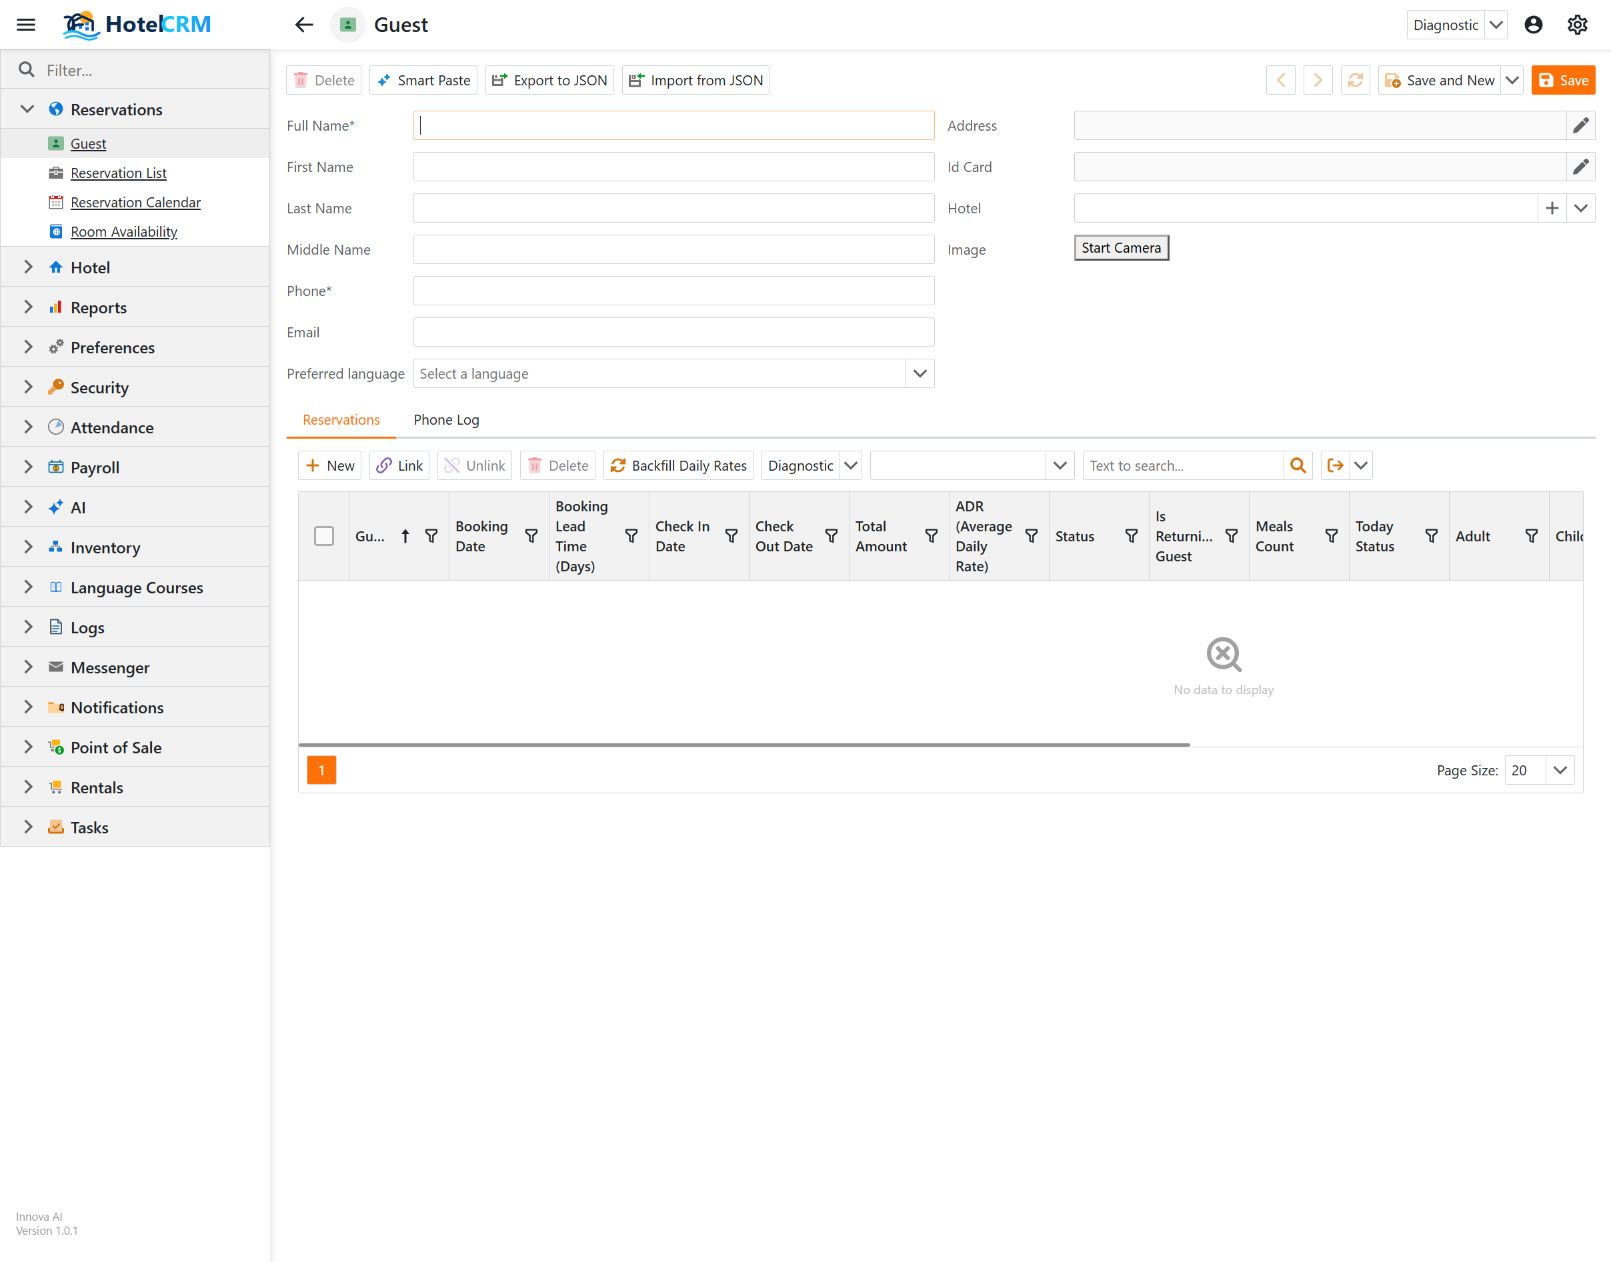Go to previous record arrow

(1281, 80)
